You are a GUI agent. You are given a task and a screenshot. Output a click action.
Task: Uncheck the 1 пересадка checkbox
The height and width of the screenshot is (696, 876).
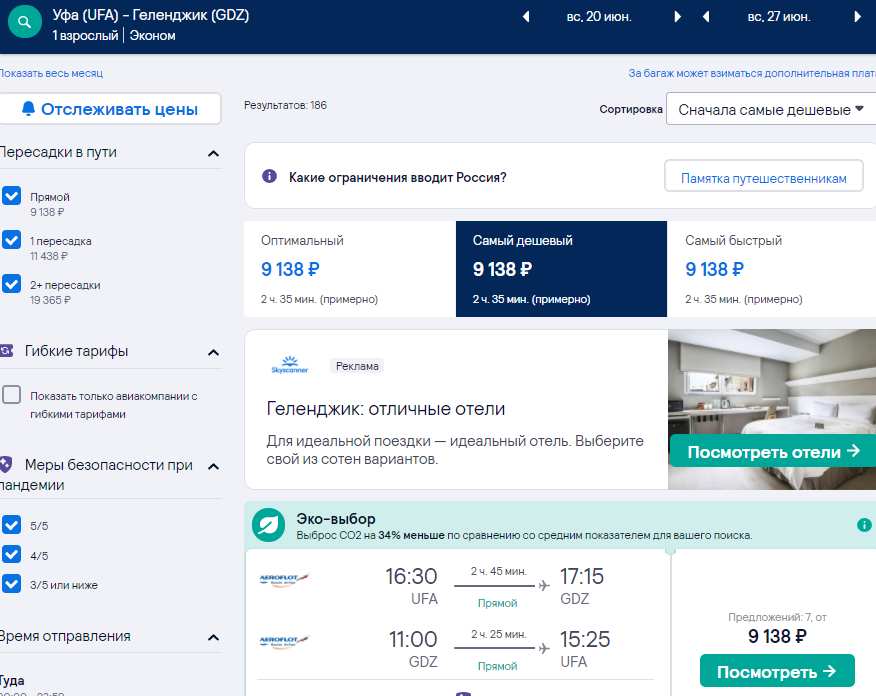[12, 239]
